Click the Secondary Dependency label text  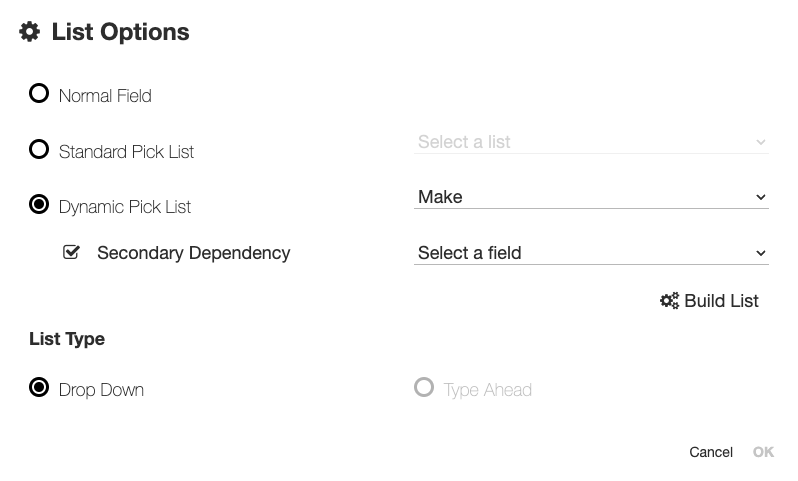(x=193, y=254)
